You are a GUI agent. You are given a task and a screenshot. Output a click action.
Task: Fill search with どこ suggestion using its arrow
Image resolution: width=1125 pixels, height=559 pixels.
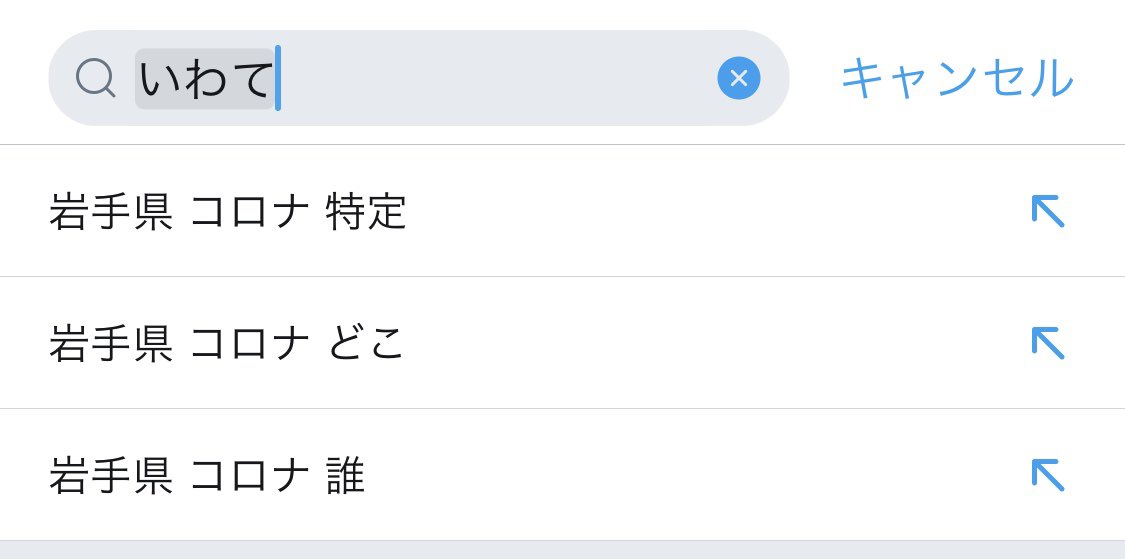(x=1048, y=343)
